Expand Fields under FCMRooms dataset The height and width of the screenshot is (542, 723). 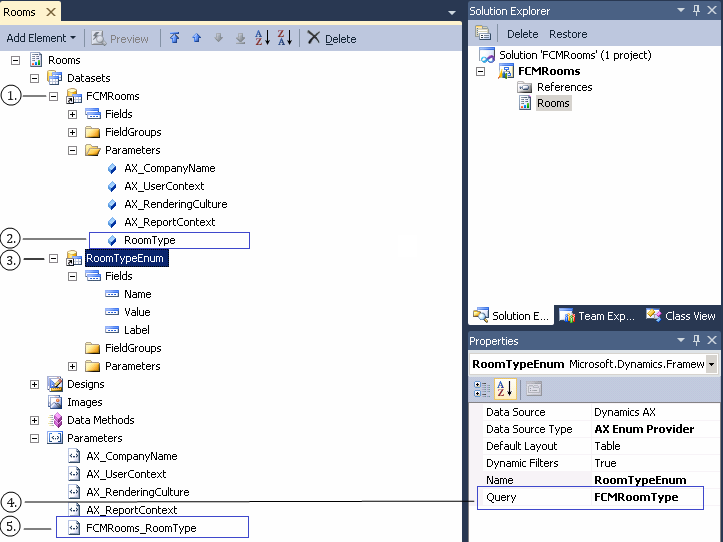pos(72,114)
